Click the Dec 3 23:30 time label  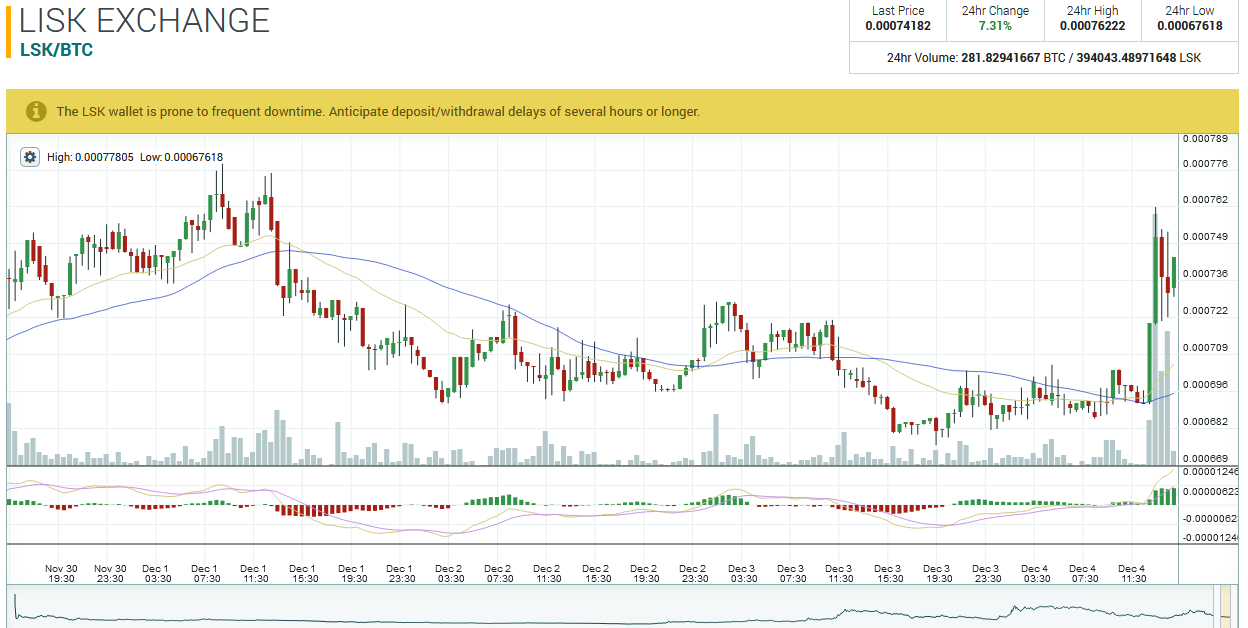[987, 574]
